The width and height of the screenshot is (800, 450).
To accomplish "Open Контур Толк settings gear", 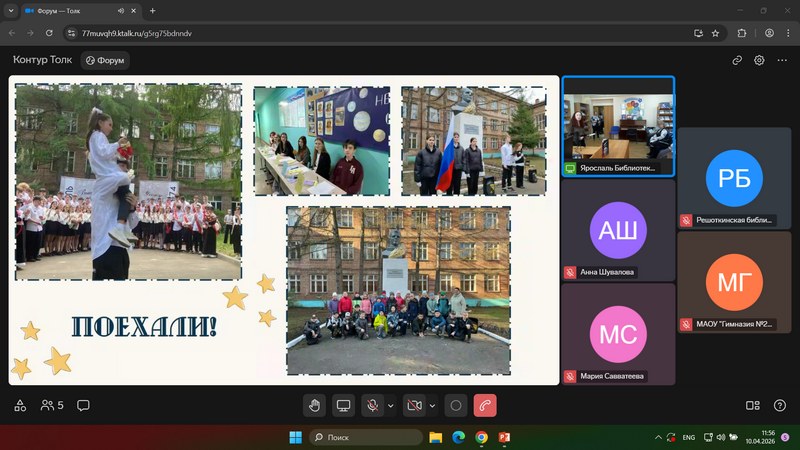I will point(759,60).
